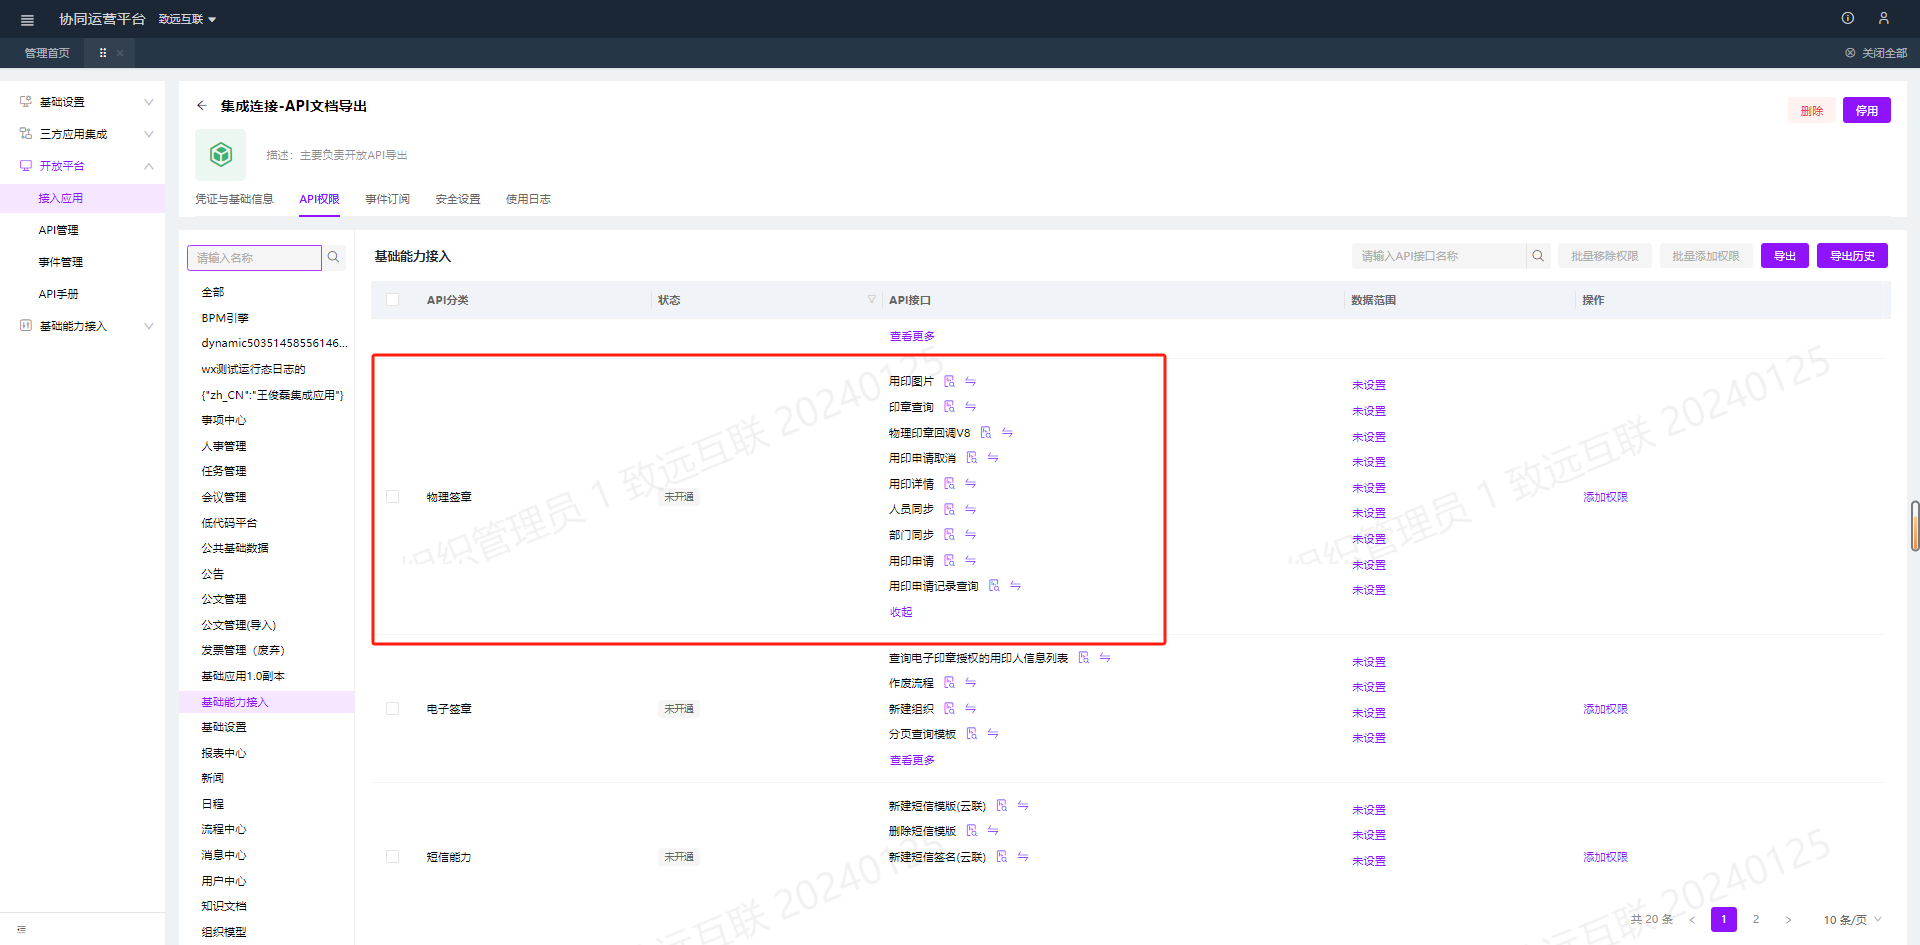Check the 物理签章 row checkbox

pyautogui.click(x=392, y=497)
